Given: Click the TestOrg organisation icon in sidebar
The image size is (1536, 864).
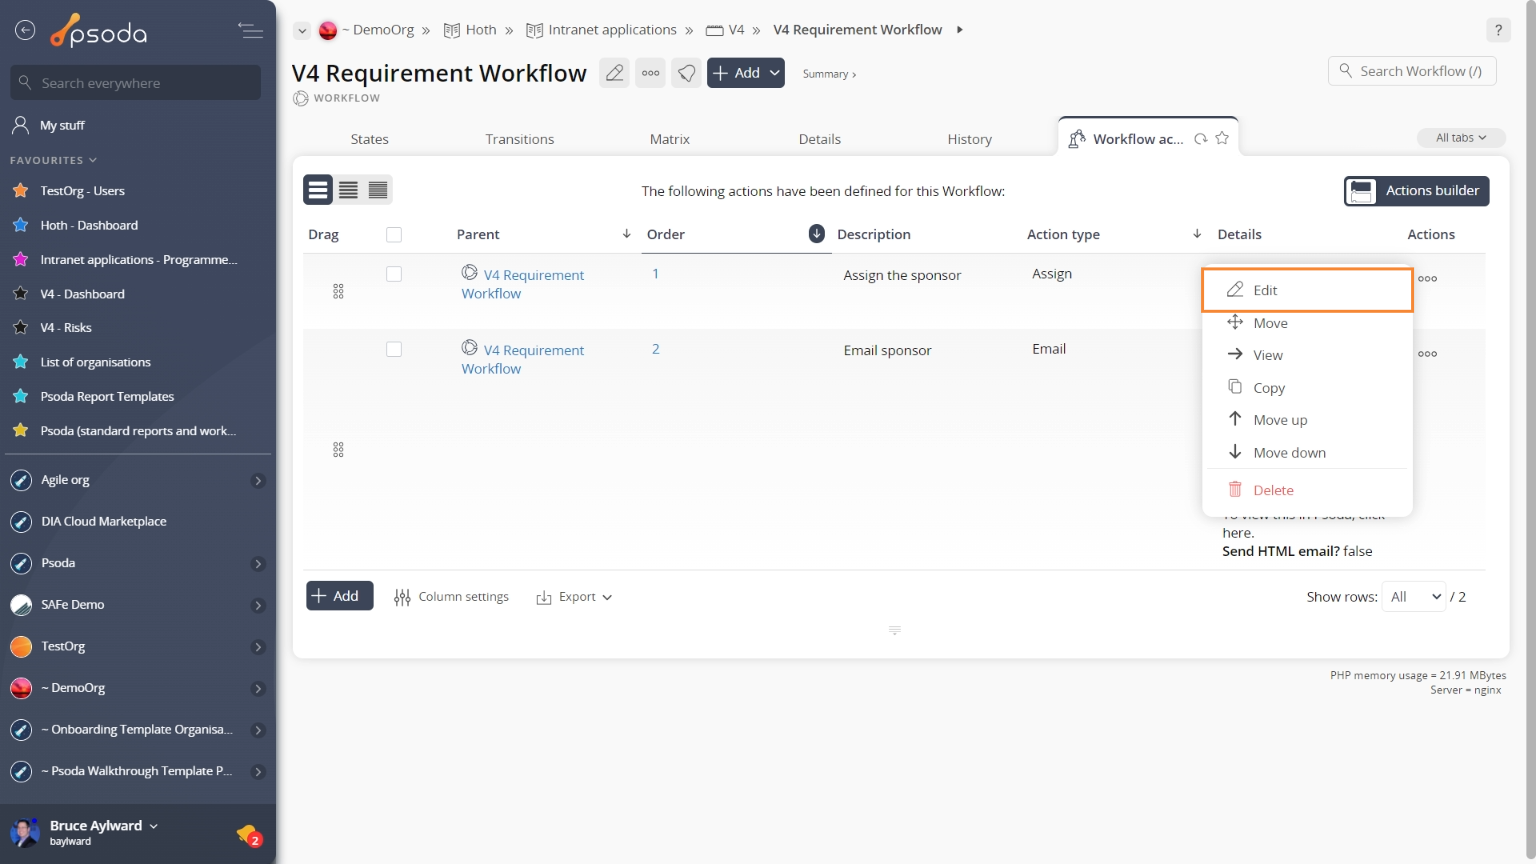Looking at the screenshot, I should coord(21,647).
